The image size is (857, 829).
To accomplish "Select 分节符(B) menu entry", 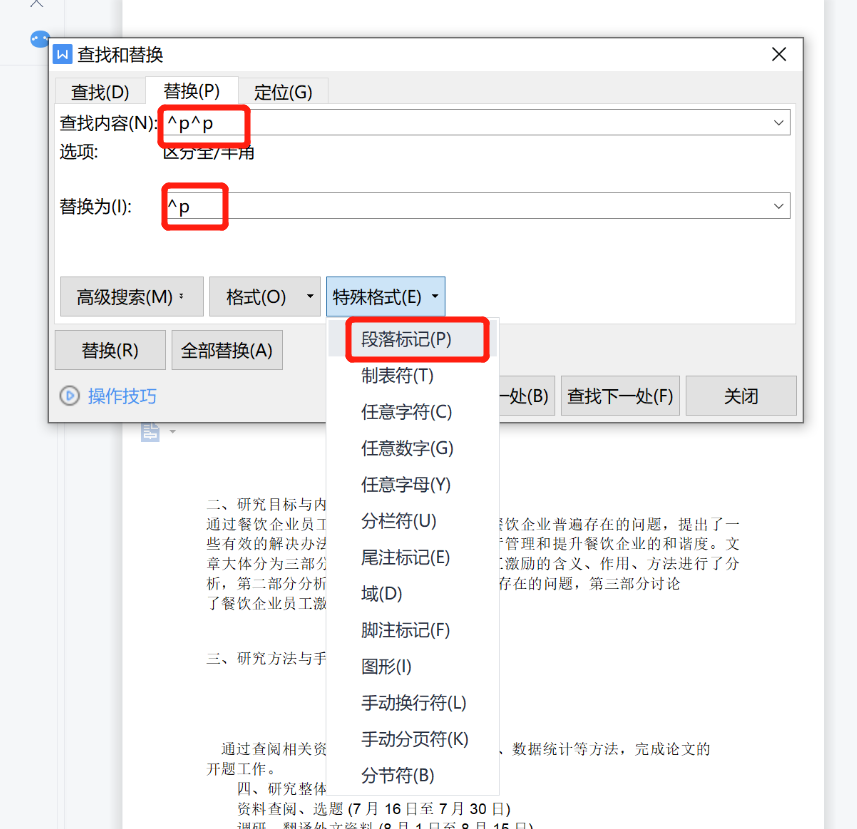I will 397,775.
